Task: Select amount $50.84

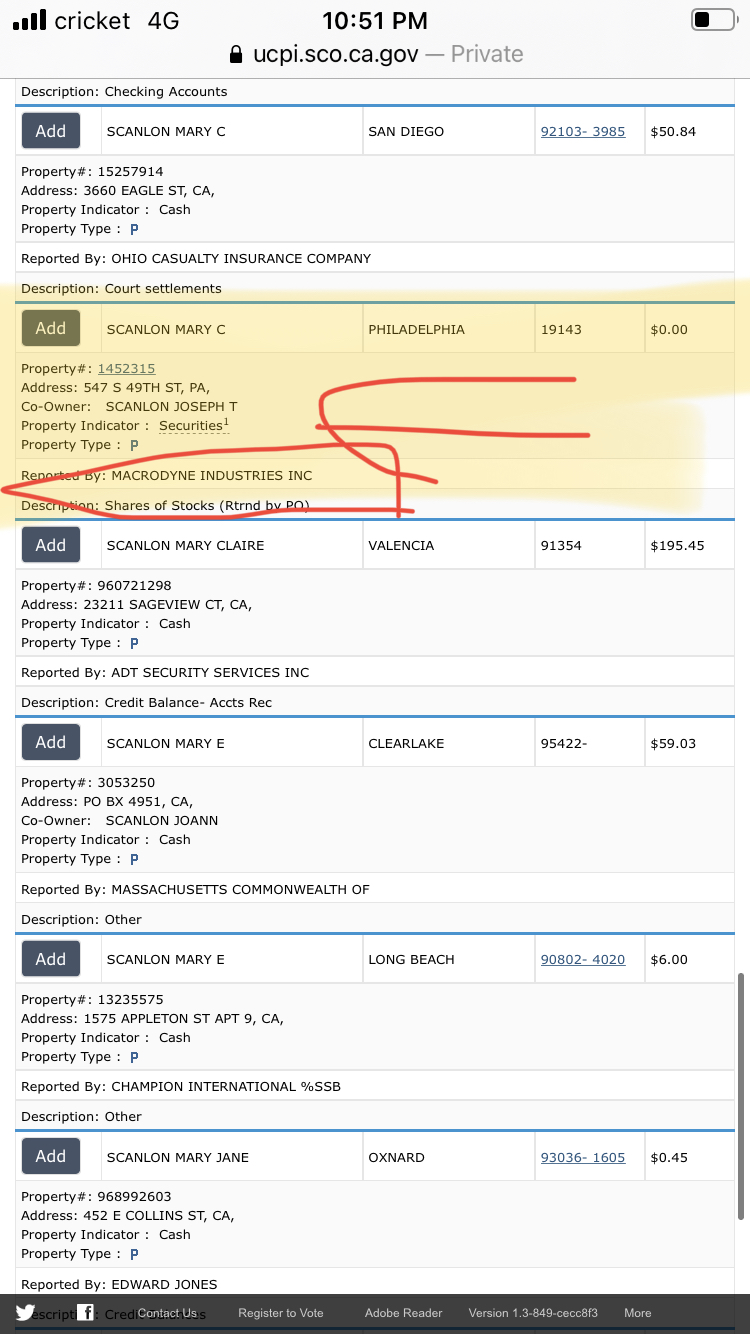Action: pos(673,131)
